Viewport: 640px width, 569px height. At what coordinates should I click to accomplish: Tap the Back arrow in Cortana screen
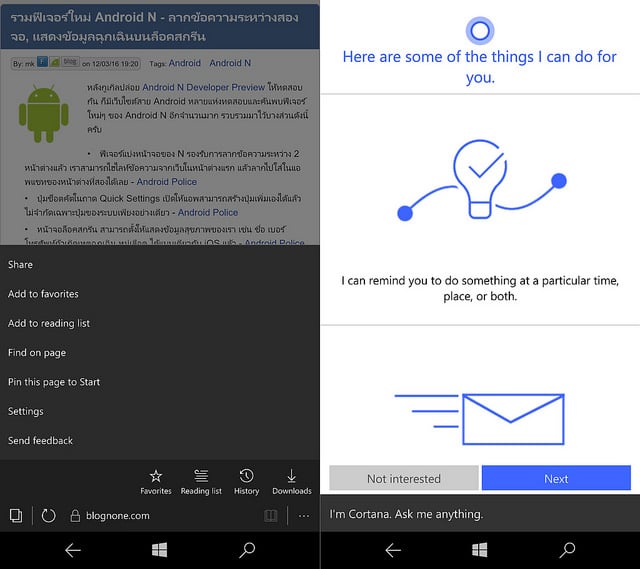[x=393, y=550]
